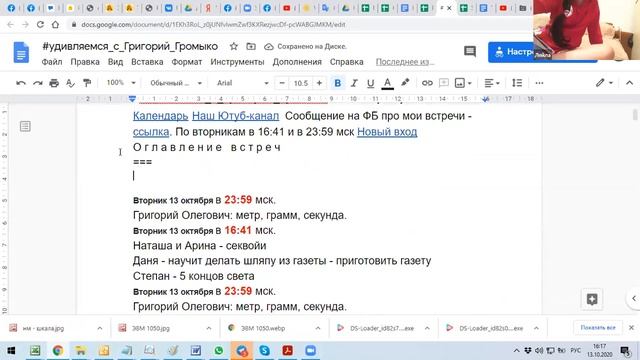Open Excel from the taskbar
The image size is (640, 360).
click(x=35, y=351)
